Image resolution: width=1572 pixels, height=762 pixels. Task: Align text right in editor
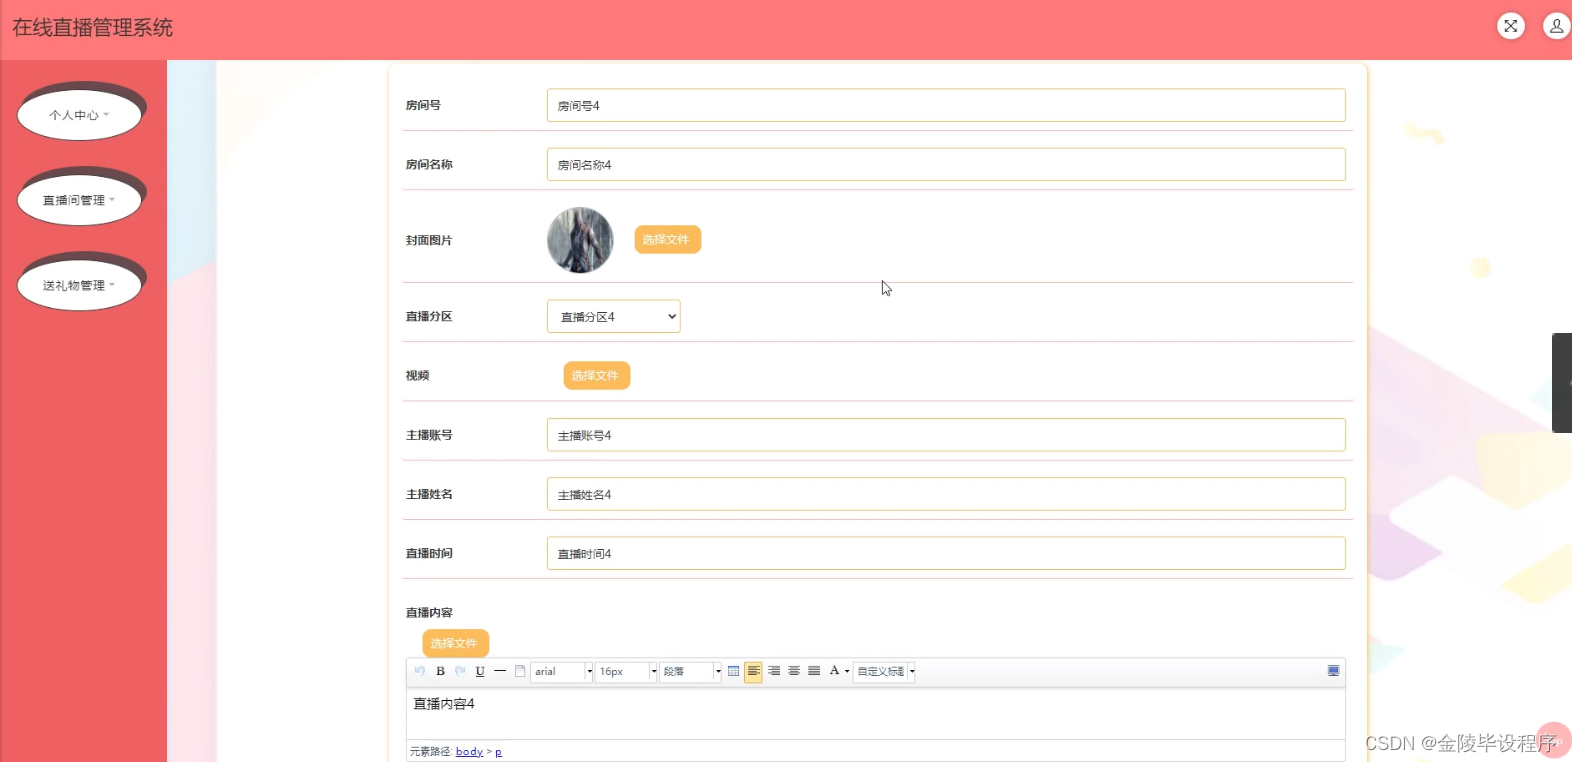[x=774, y=671]
